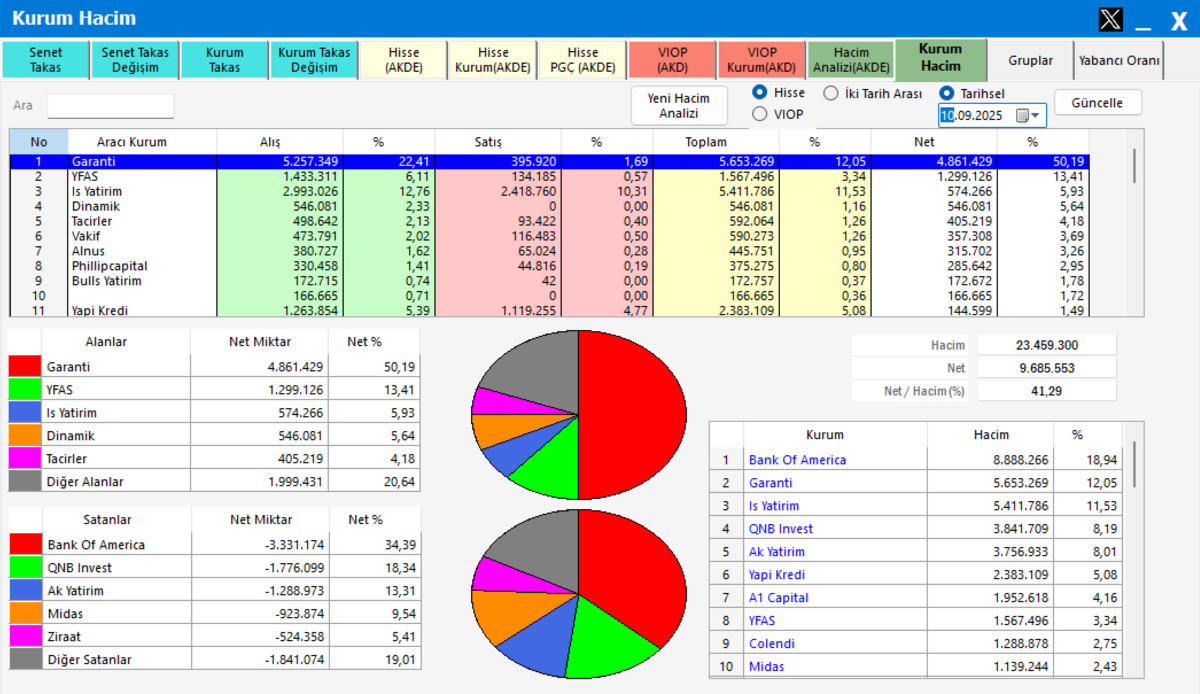Click the gray Diğer Satanlar swatch
Viewport: 1200px width, 694px height.
pyautogui.click(x=25, y=660)
